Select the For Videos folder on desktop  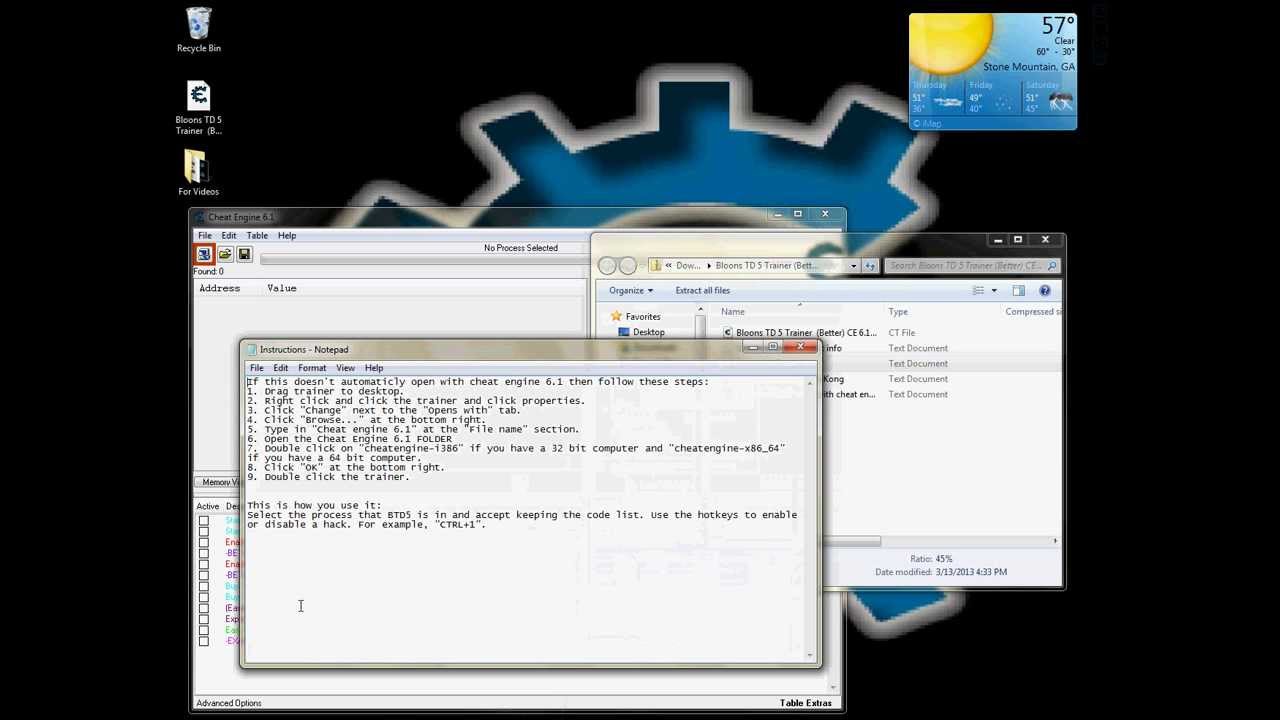point(198,172)
